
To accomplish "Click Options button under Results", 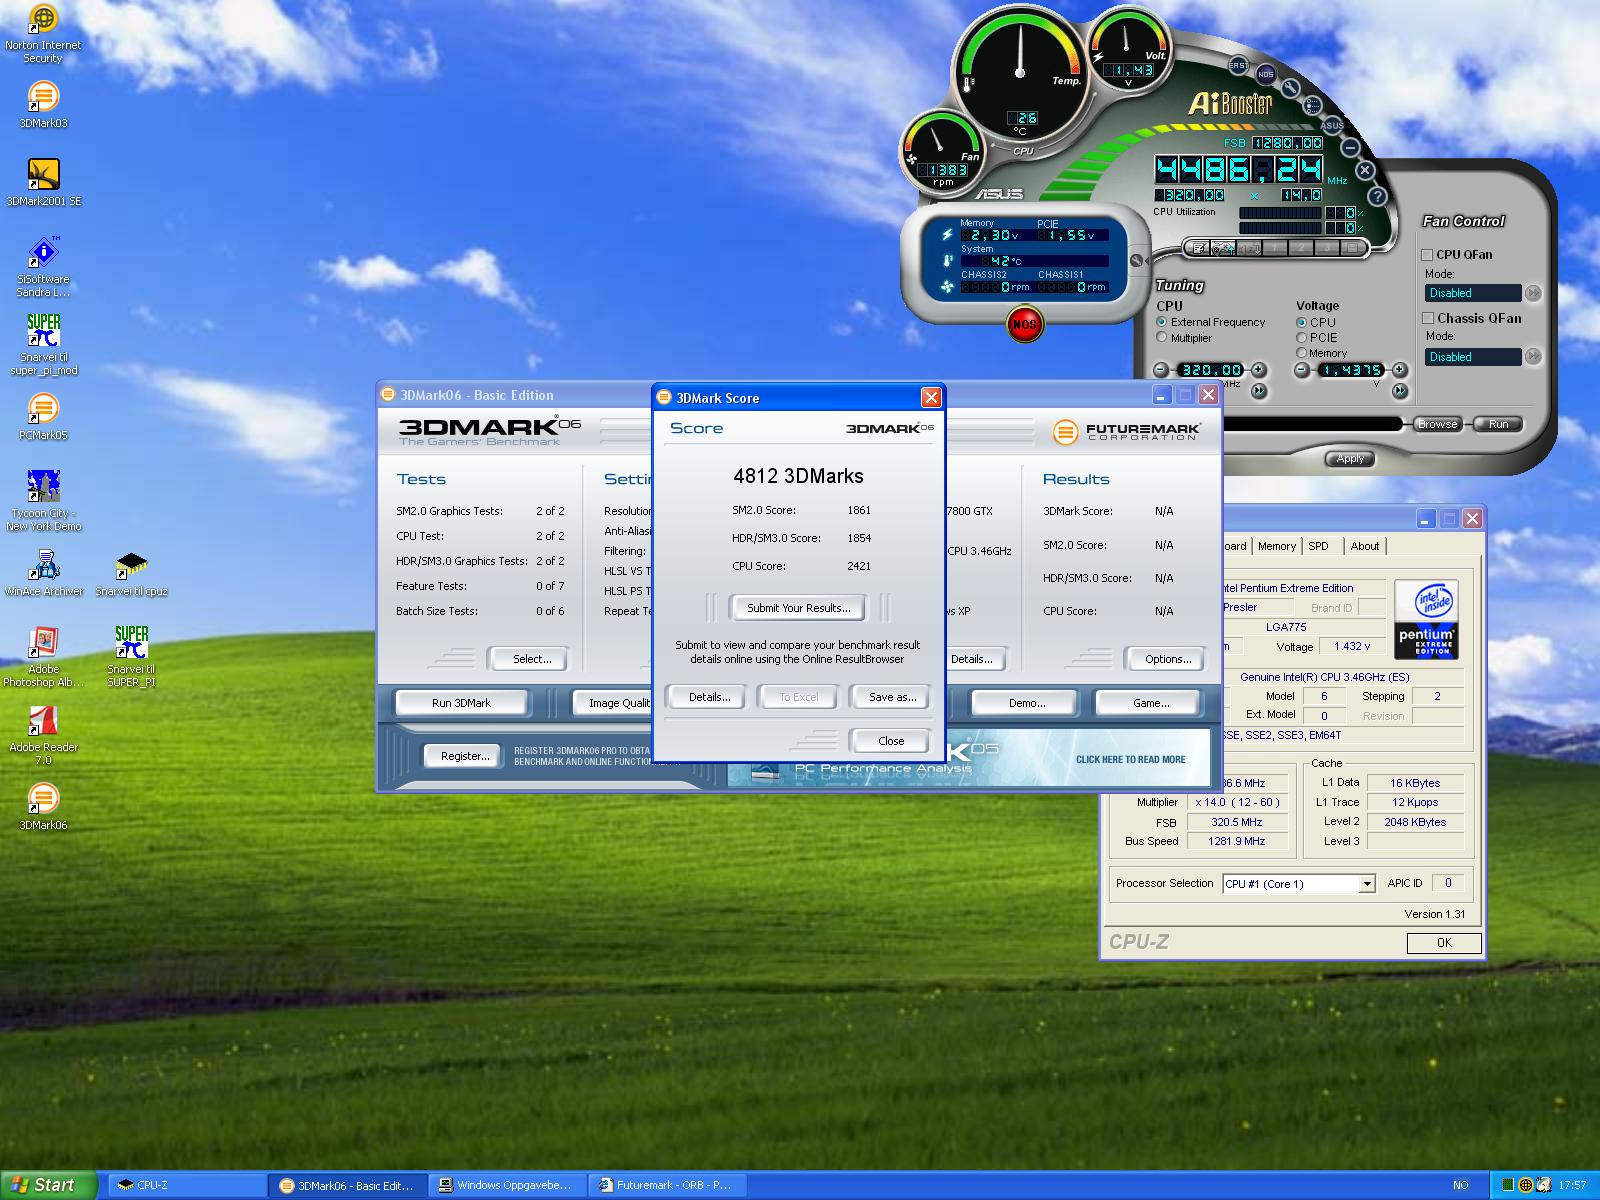I will pos(1168,659).
